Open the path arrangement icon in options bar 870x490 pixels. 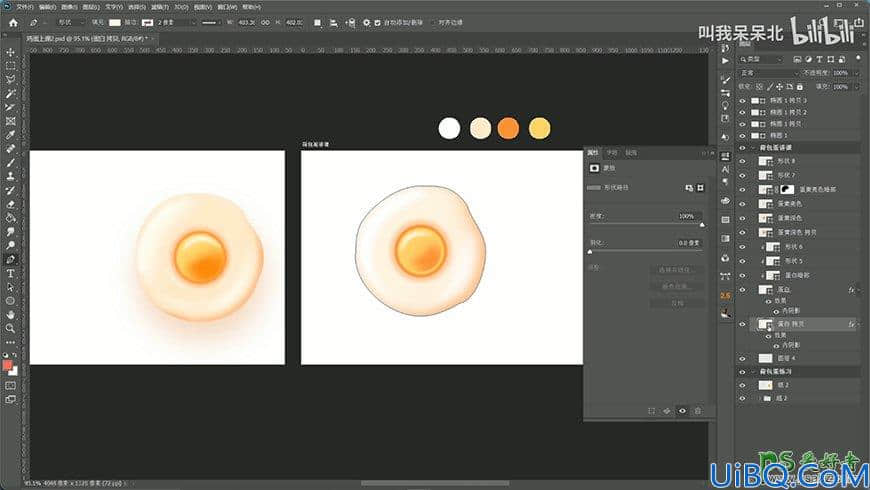[x=350, y=23]
